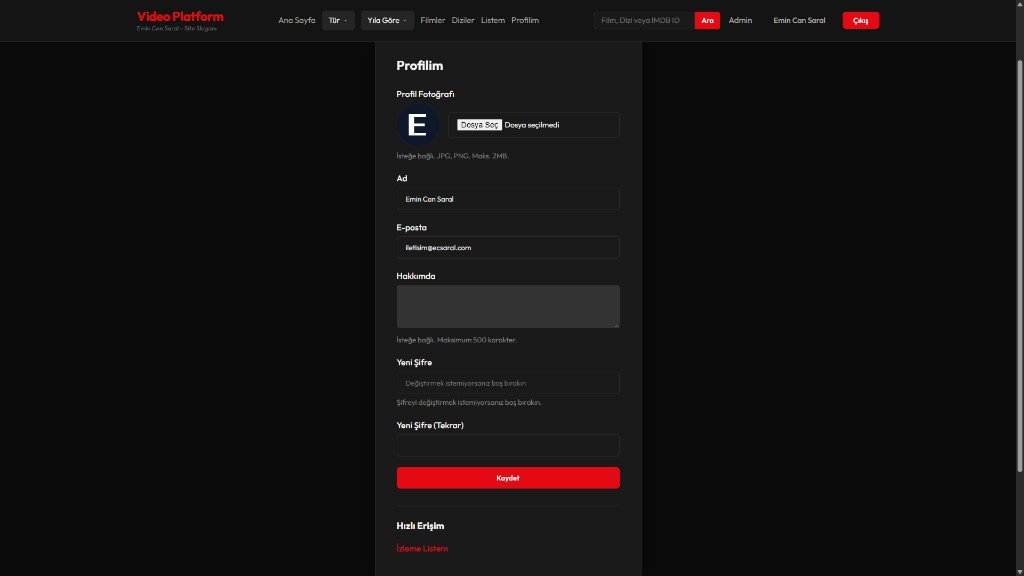Click the Yeni Şifre password field
Viewport: 1024px width, 576px height.
click(508, 382)
